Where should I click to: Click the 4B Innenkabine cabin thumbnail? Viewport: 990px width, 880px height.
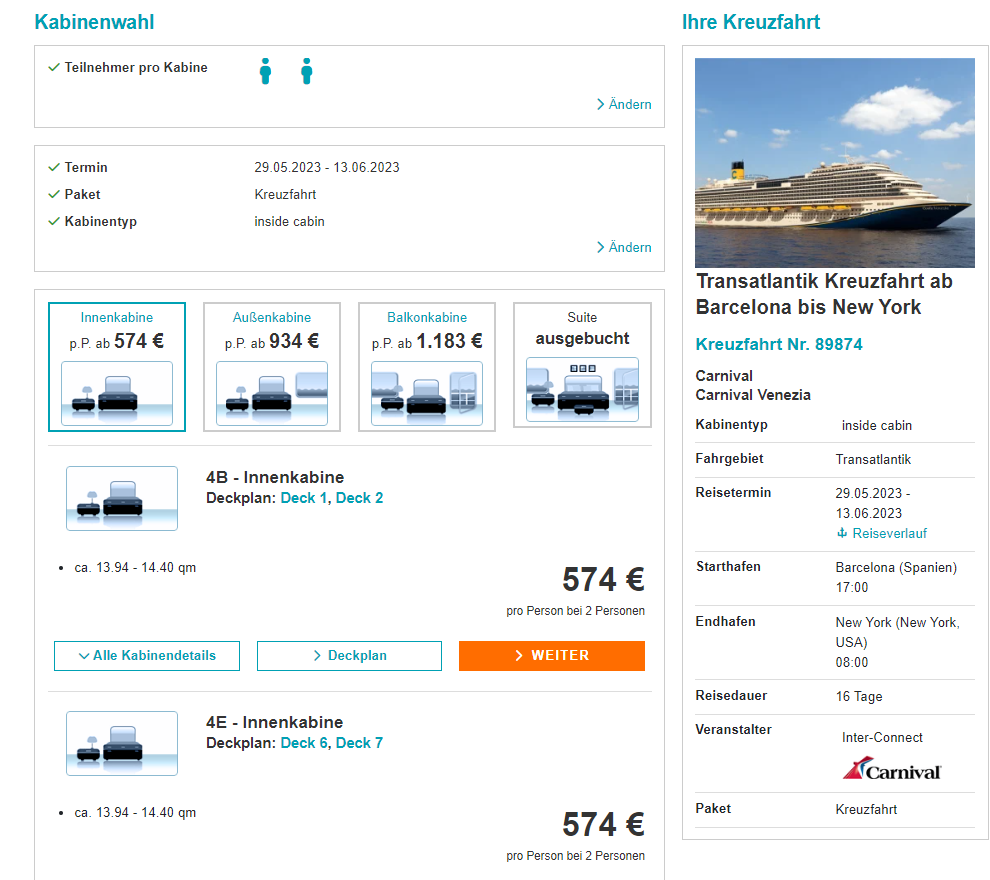pos(122,498)
